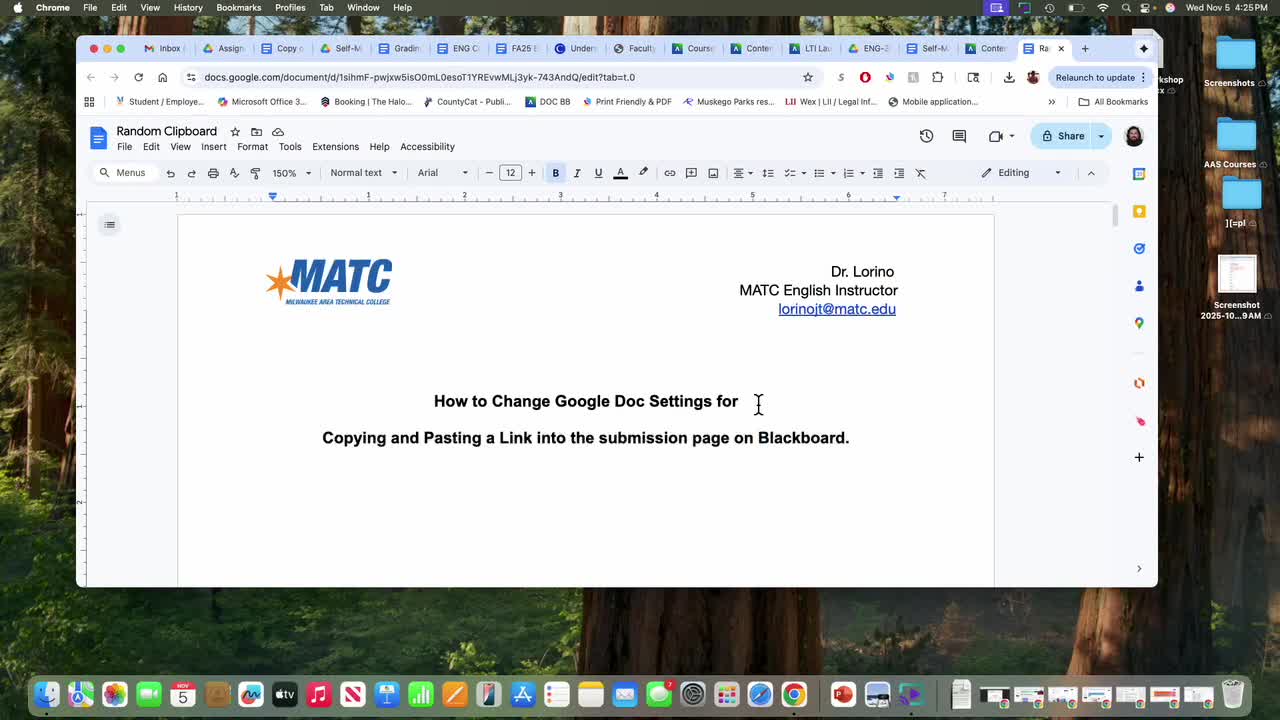The height and width of the screenshot is (720, 1280).
Task: Open the Arial font dropdown
Action: coord(443,173)
